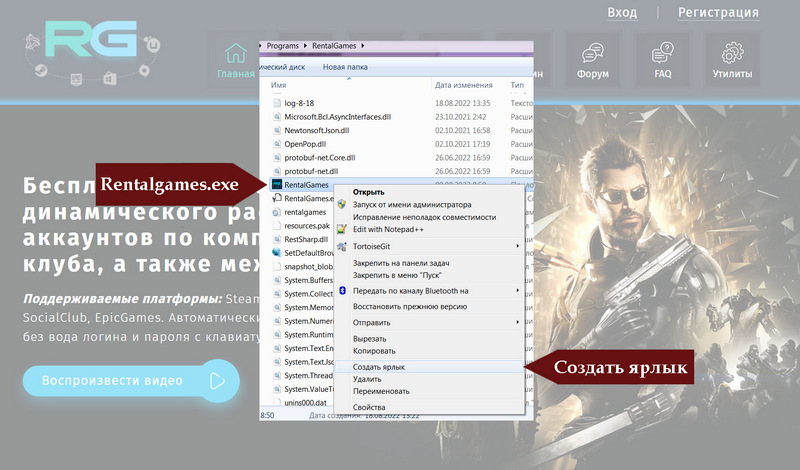Open the Форум nav item
The image size is (800, 470).
tap(593, 61)
